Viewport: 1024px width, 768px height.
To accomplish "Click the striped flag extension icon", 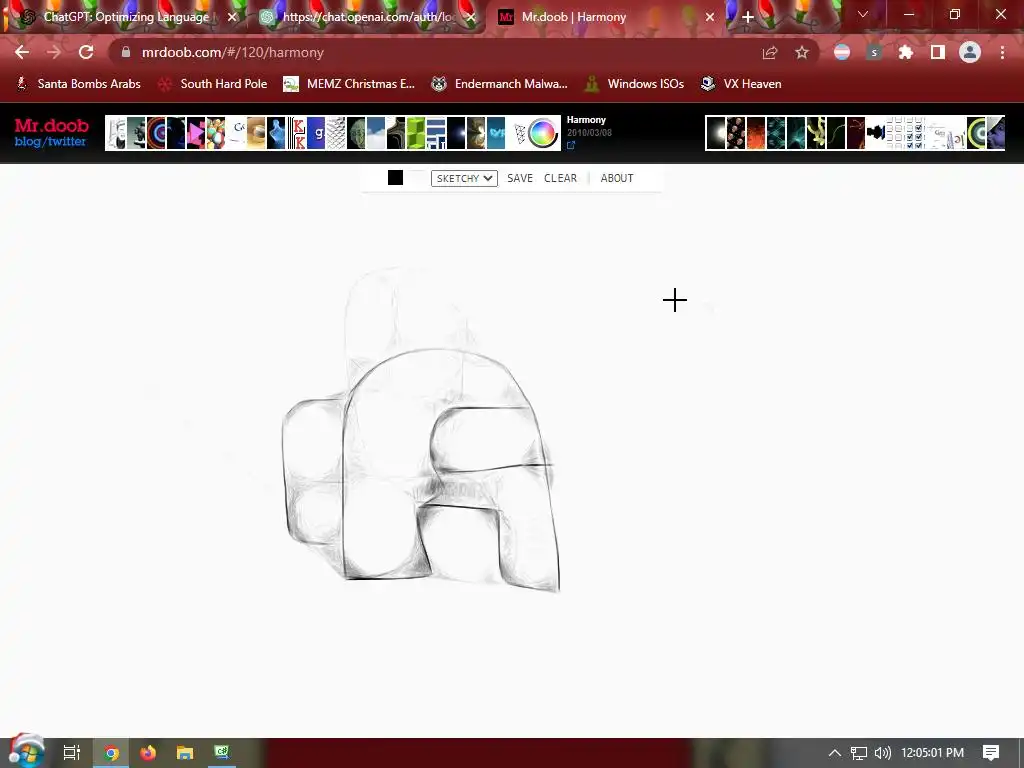I will [842, 52].
